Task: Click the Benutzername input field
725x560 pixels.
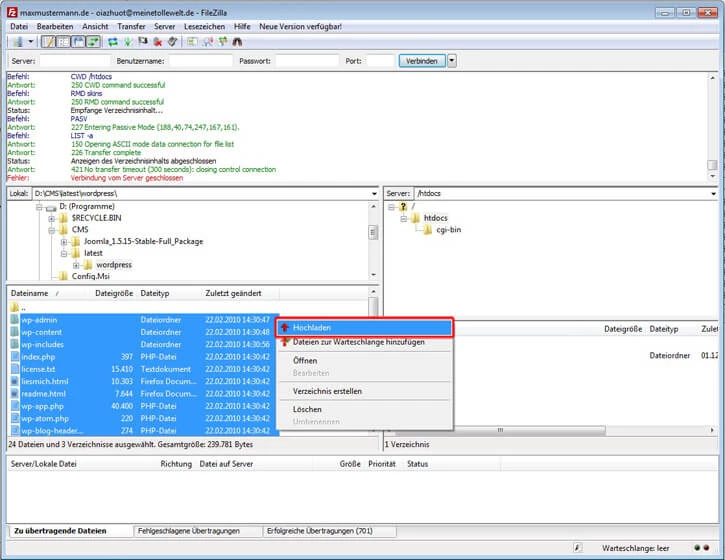Action: click(x=201, y=61)
